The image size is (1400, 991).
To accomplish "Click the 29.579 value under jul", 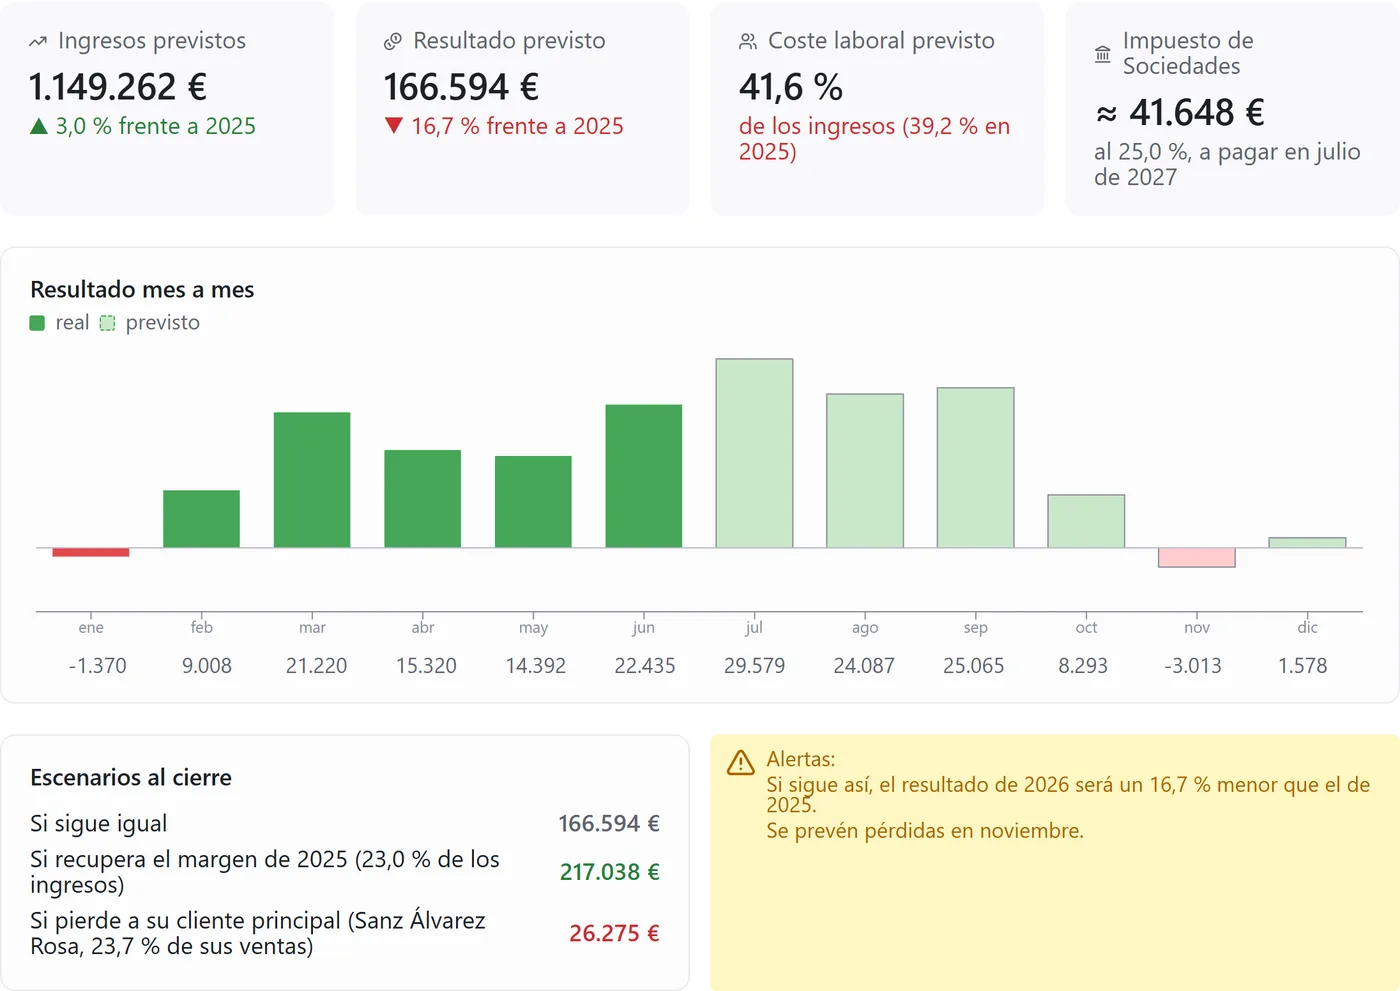I will (x=755, y=666).
